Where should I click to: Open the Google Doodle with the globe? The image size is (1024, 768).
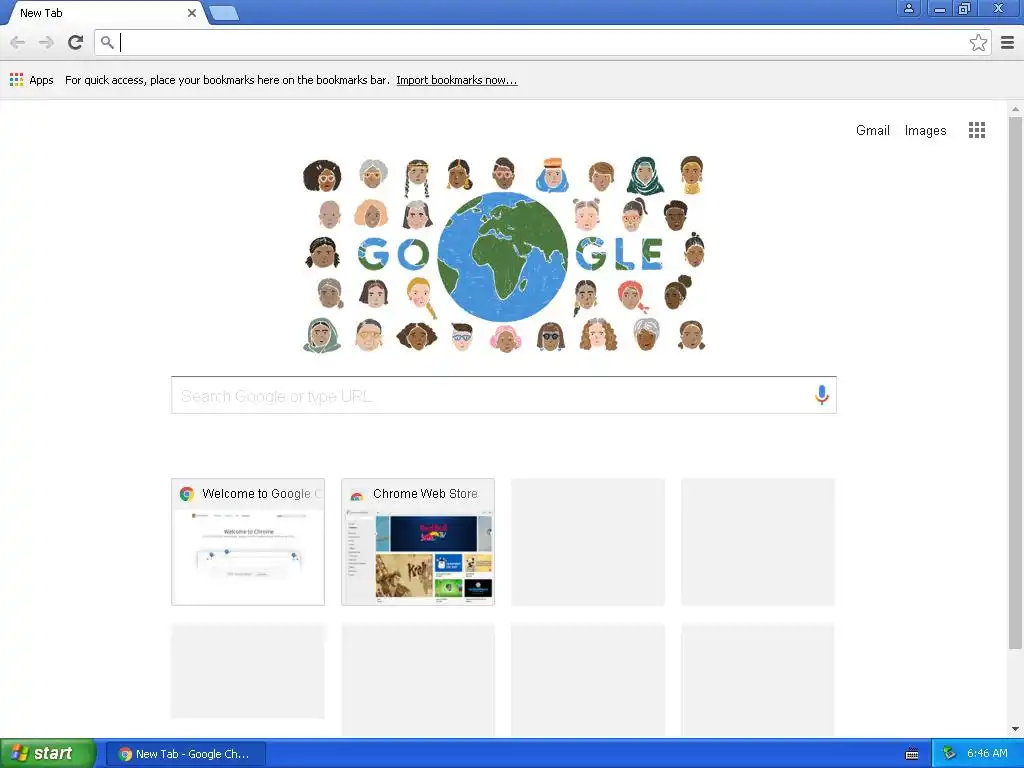503,255
